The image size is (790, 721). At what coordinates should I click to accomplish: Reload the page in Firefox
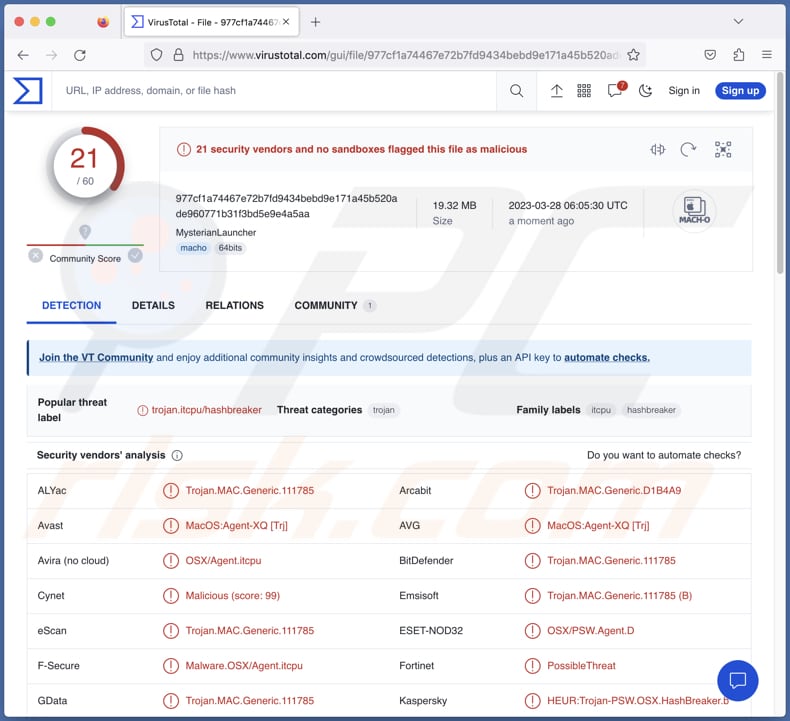pos(80,55)
